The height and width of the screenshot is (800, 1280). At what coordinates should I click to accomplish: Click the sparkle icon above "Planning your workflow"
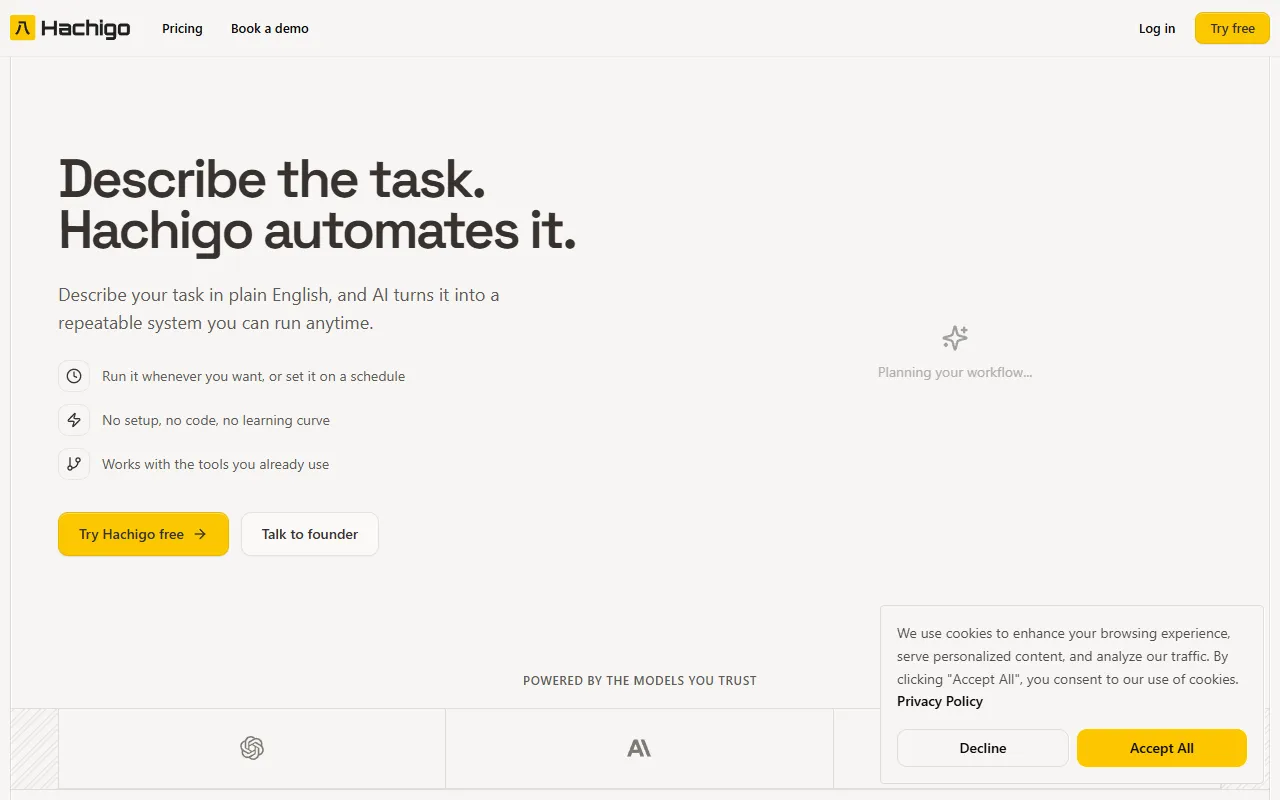[x=955, y=338]
